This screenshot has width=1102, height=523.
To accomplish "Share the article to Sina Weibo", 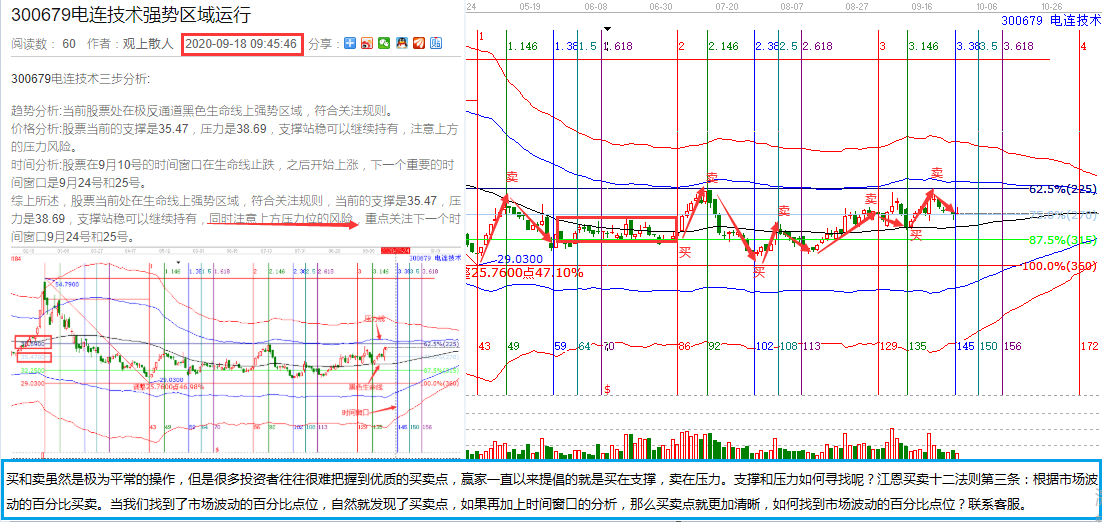I will [x=367, y=44].
